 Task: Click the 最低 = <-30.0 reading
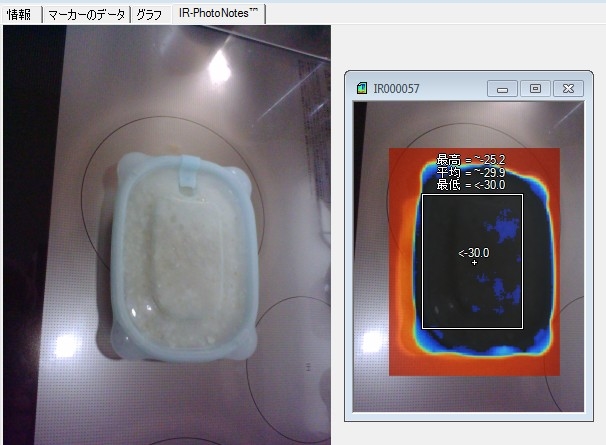470,185
